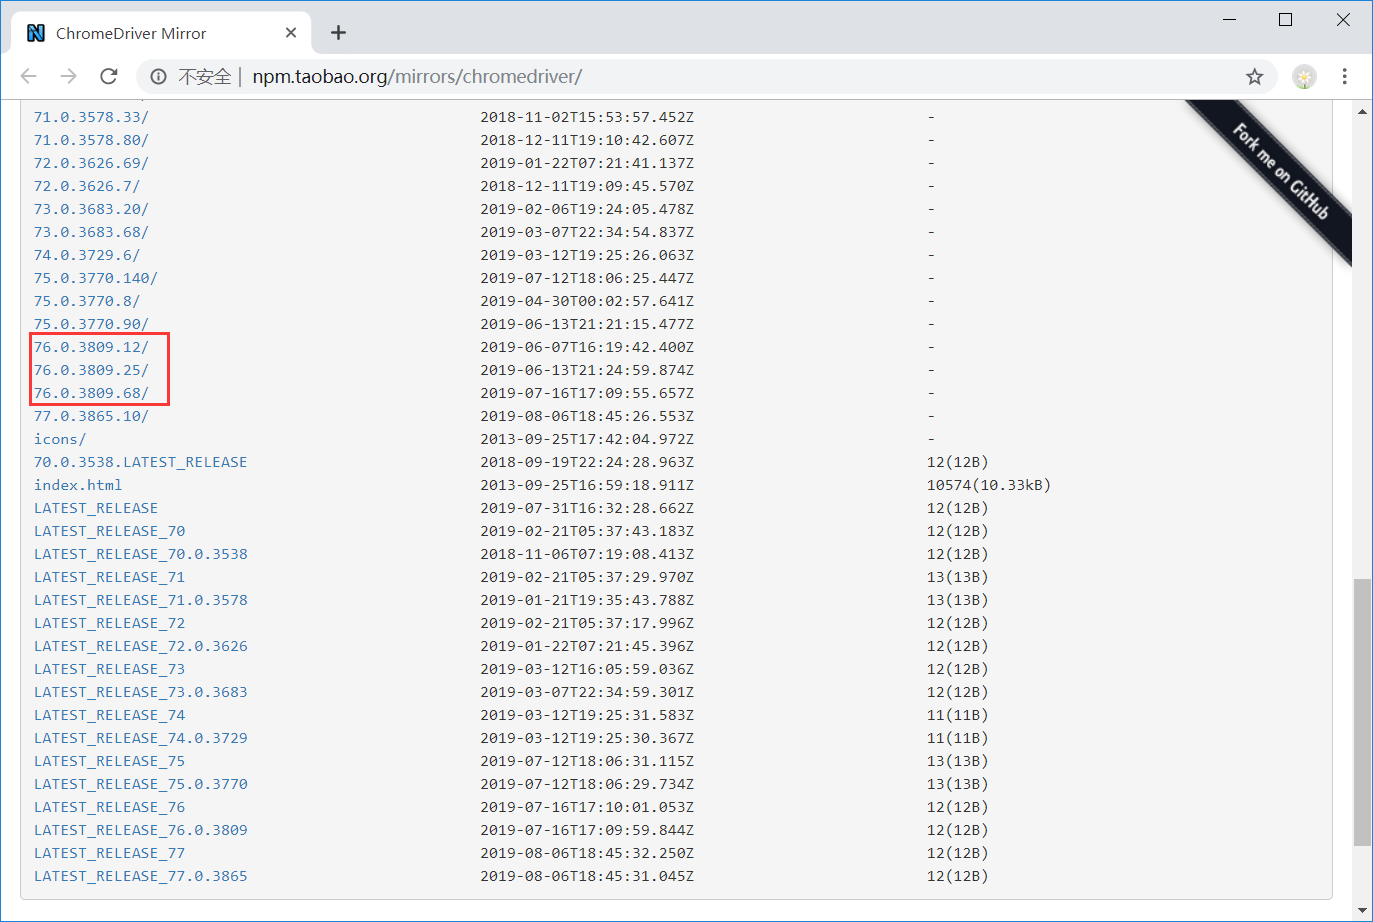This screenshot has height=922, width=1373.
Task: View site security info icon
Action: 158,76
